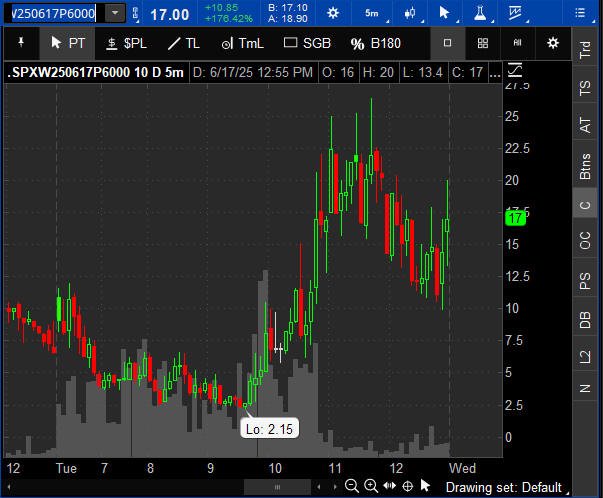The width and height of the screenshot is (603, 498).
Task: Select the TmL time level tool
Action: 243,43
